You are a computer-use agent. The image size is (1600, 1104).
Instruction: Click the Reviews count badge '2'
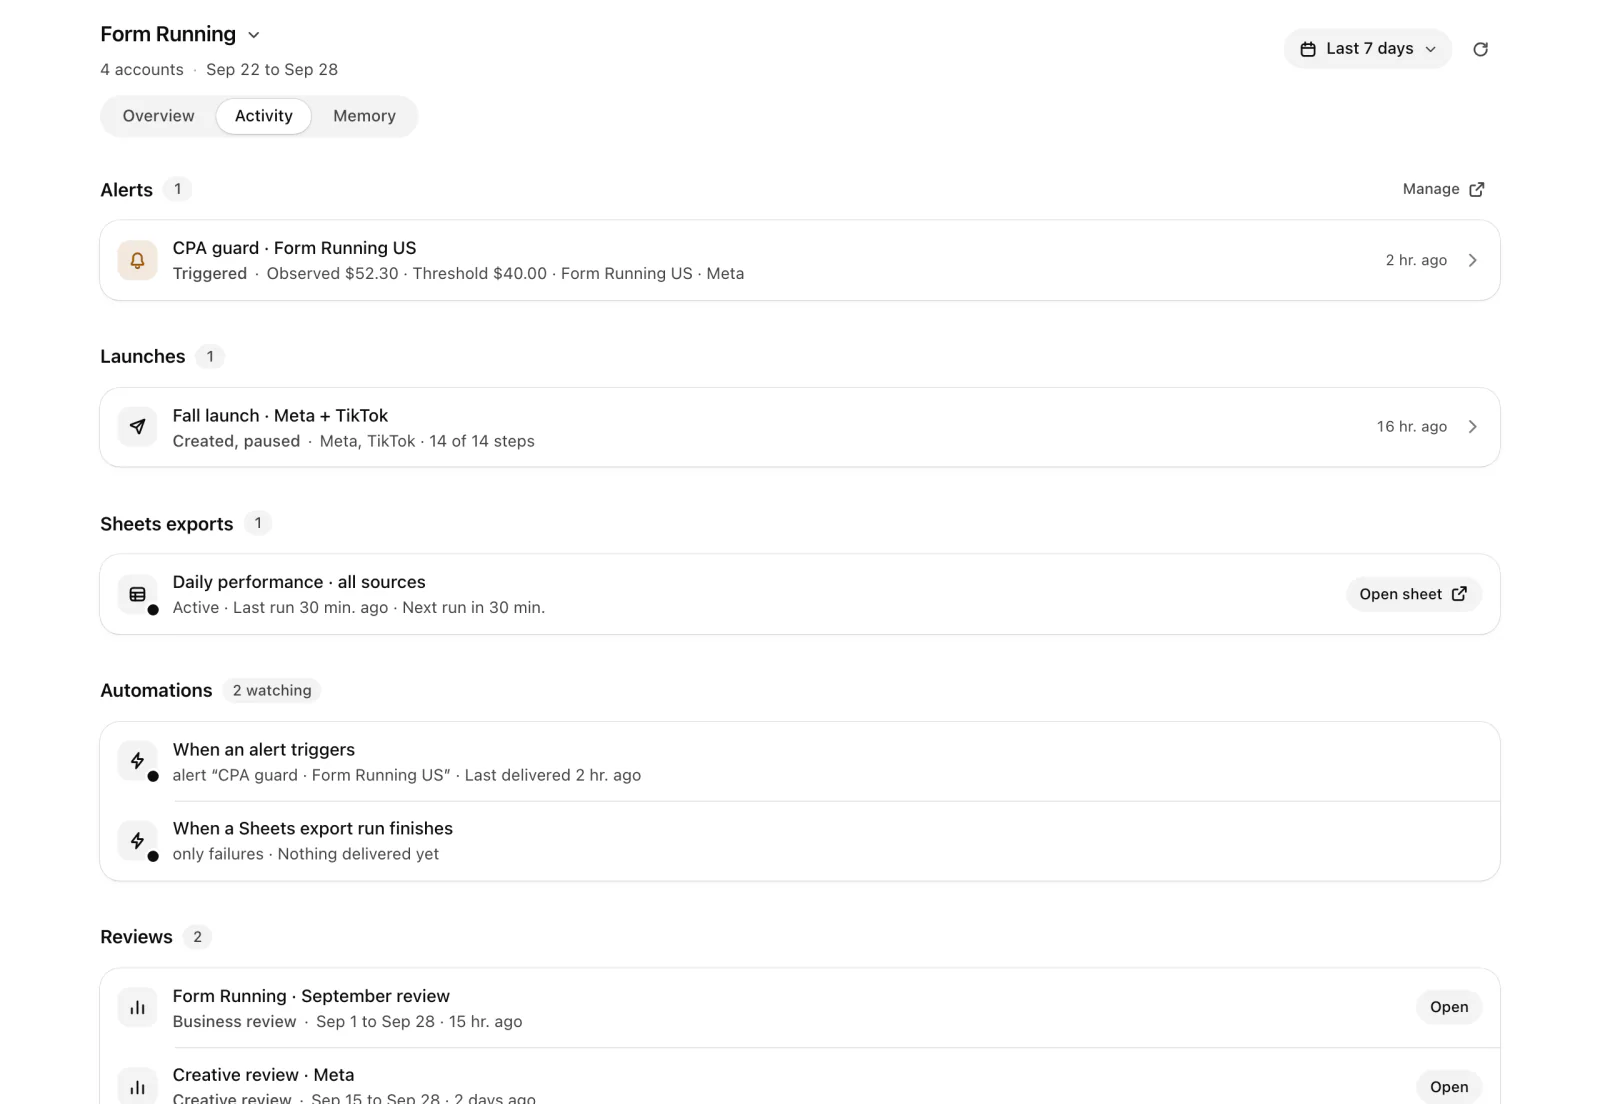pyautogui.click(x=197, y=937)
